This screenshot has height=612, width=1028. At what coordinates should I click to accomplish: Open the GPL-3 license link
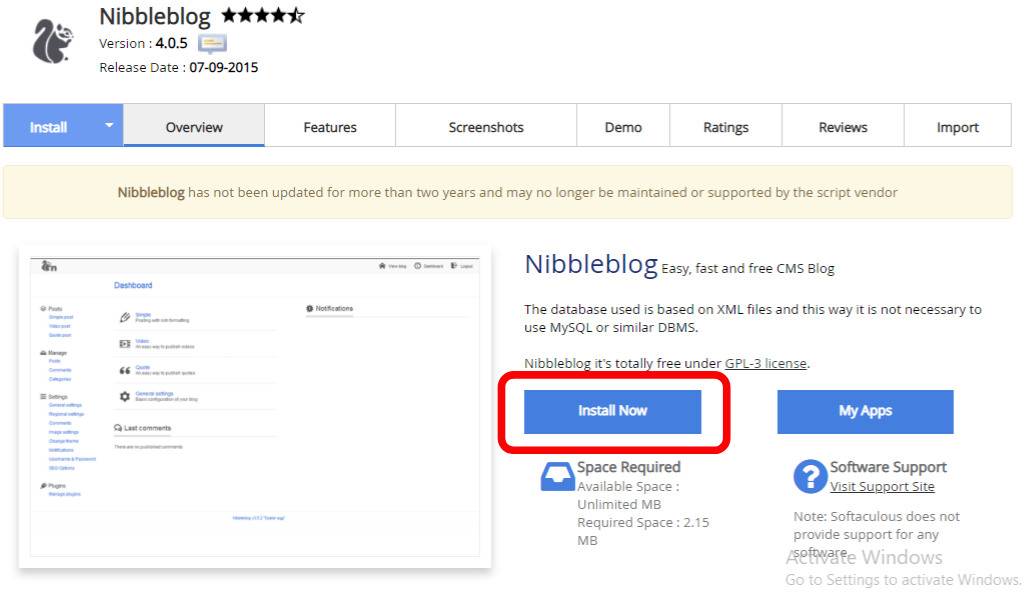pos(765,363)
